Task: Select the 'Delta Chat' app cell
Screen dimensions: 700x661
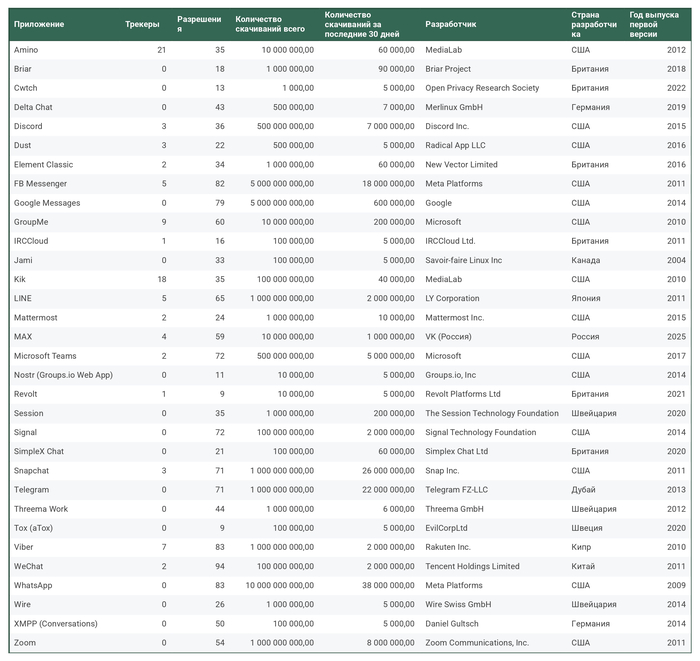Action: 33,107
